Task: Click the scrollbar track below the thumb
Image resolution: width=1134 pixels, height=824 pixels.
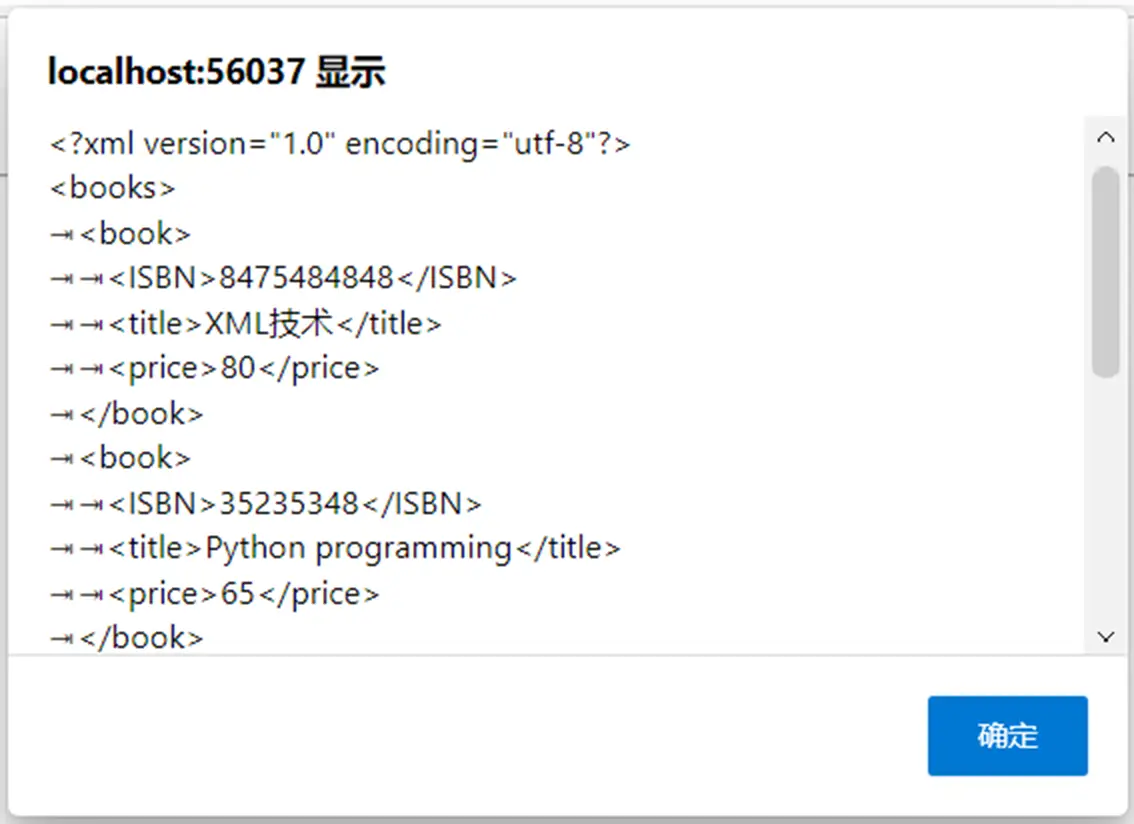Action: [x=1106, y=499]
